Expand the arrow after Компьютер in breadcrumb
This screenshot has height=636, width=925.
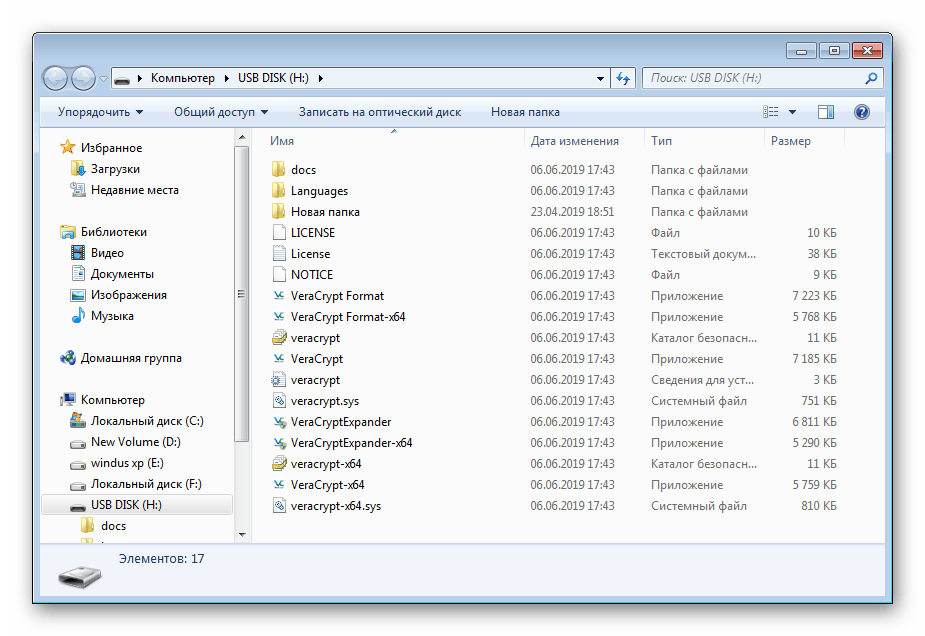[x=227, y=78]
